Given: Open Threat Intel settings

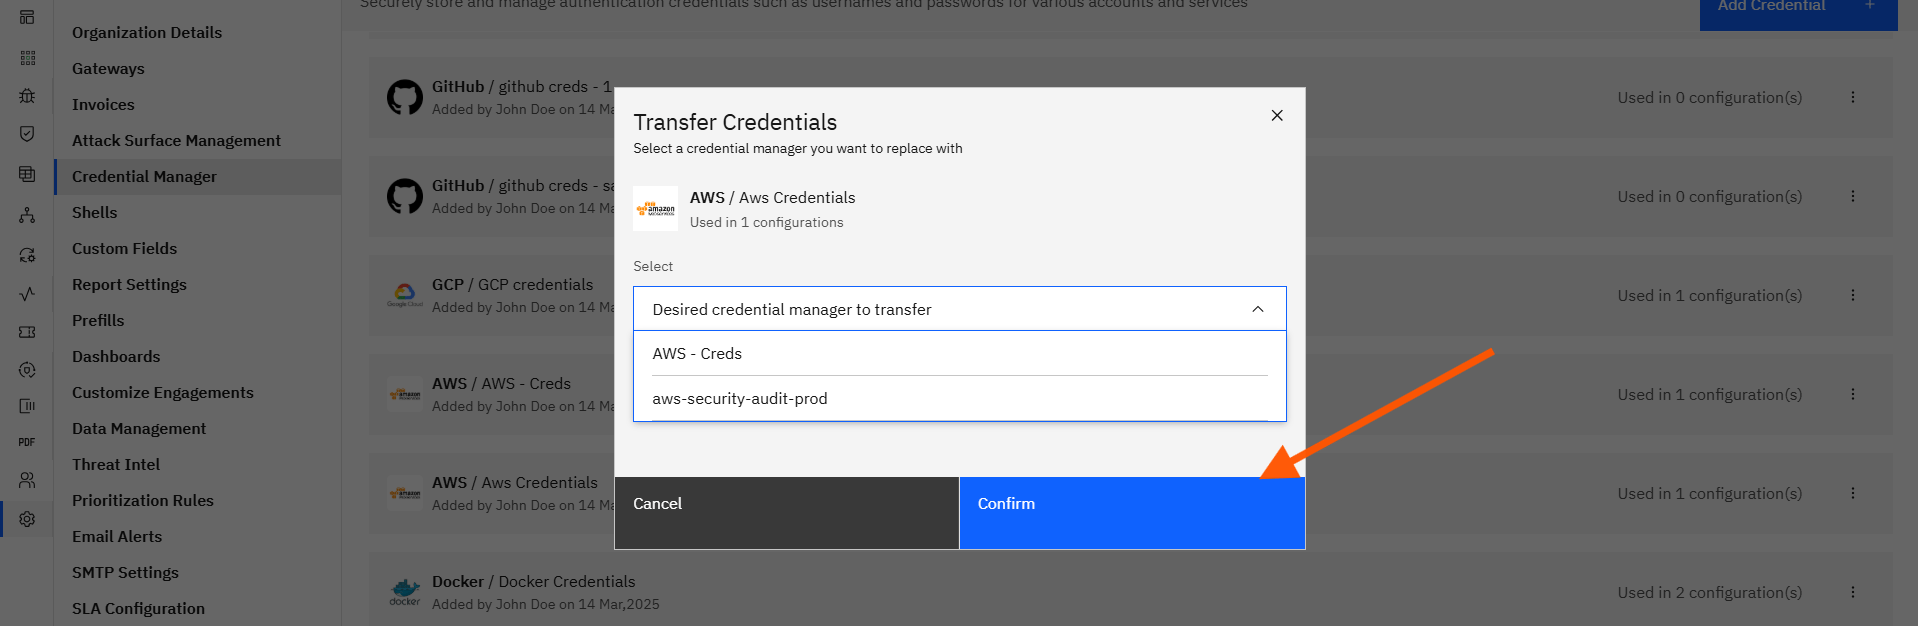Looking at the screenshot, I should 116,465.
